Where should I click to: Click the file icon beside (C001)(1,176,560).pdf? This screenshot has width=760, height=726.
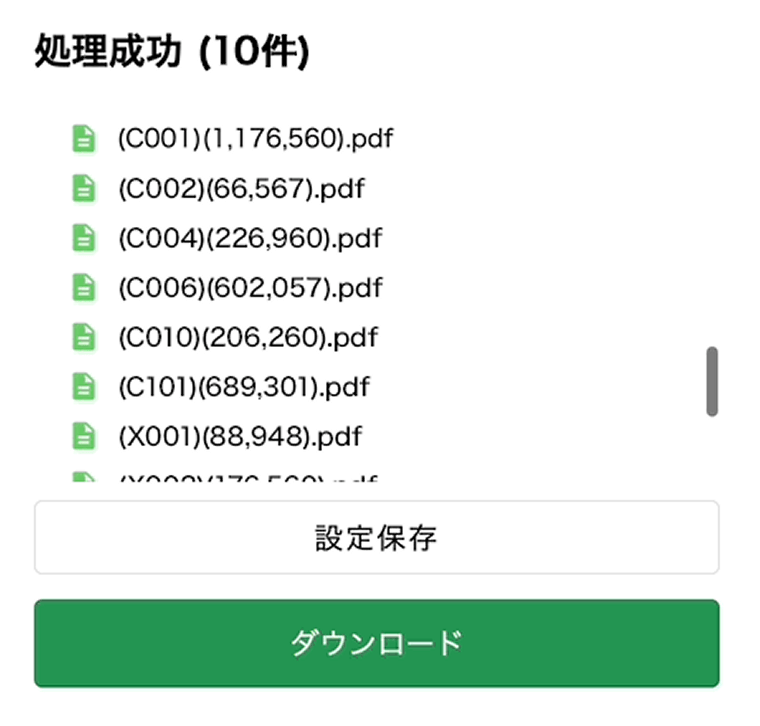pyautogui.click(x=84, y=138)
